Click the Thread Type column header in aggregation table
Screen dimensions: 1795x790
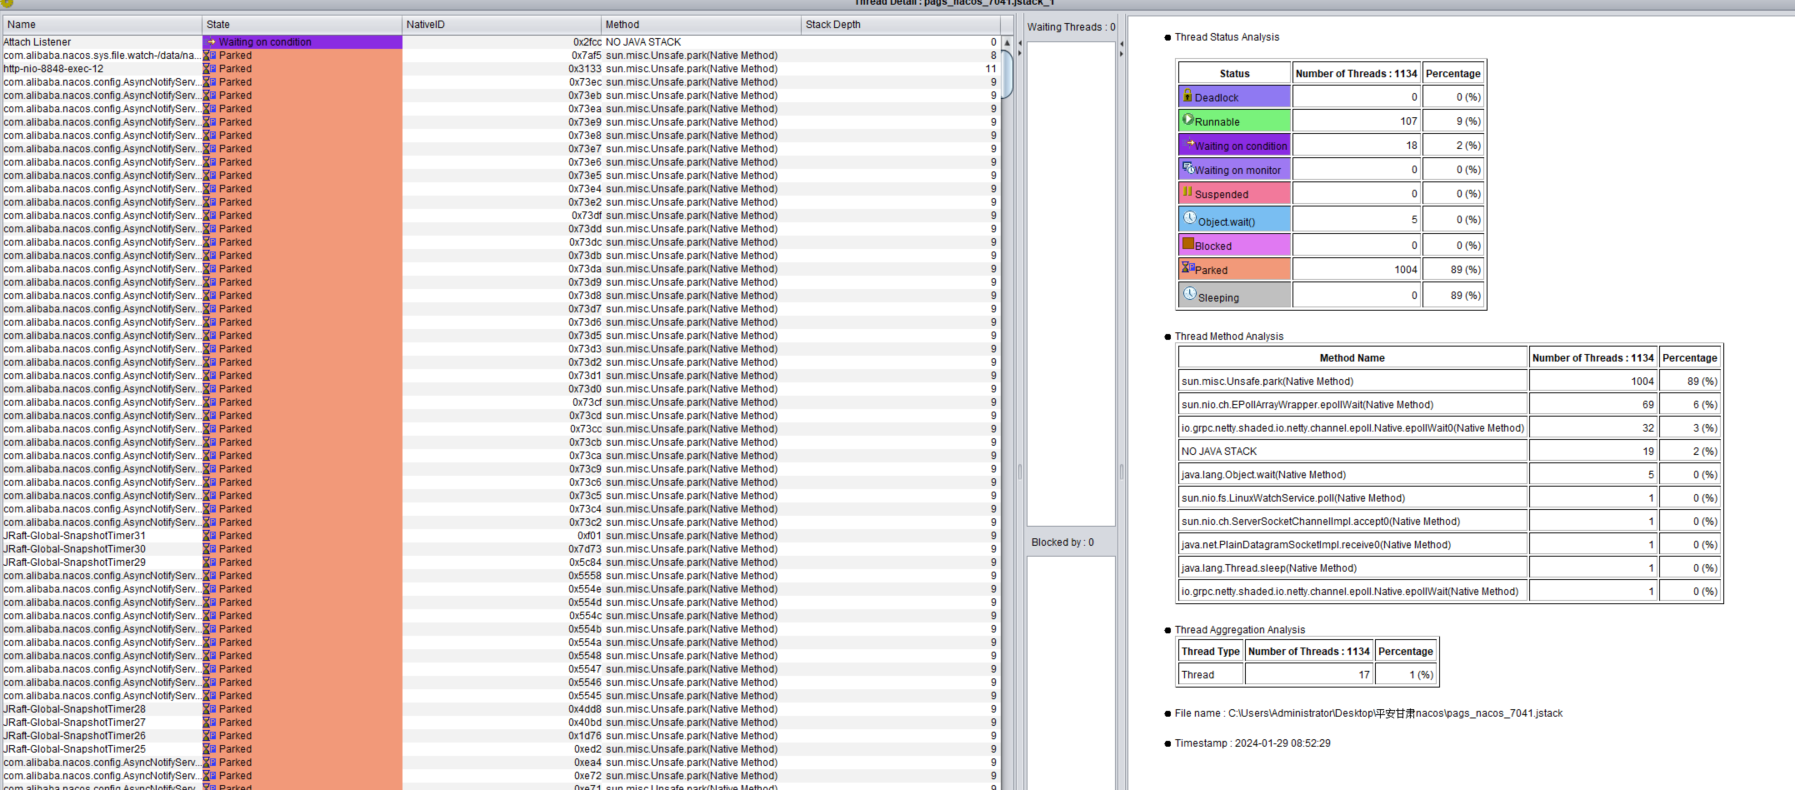(x=1210, y=651)
